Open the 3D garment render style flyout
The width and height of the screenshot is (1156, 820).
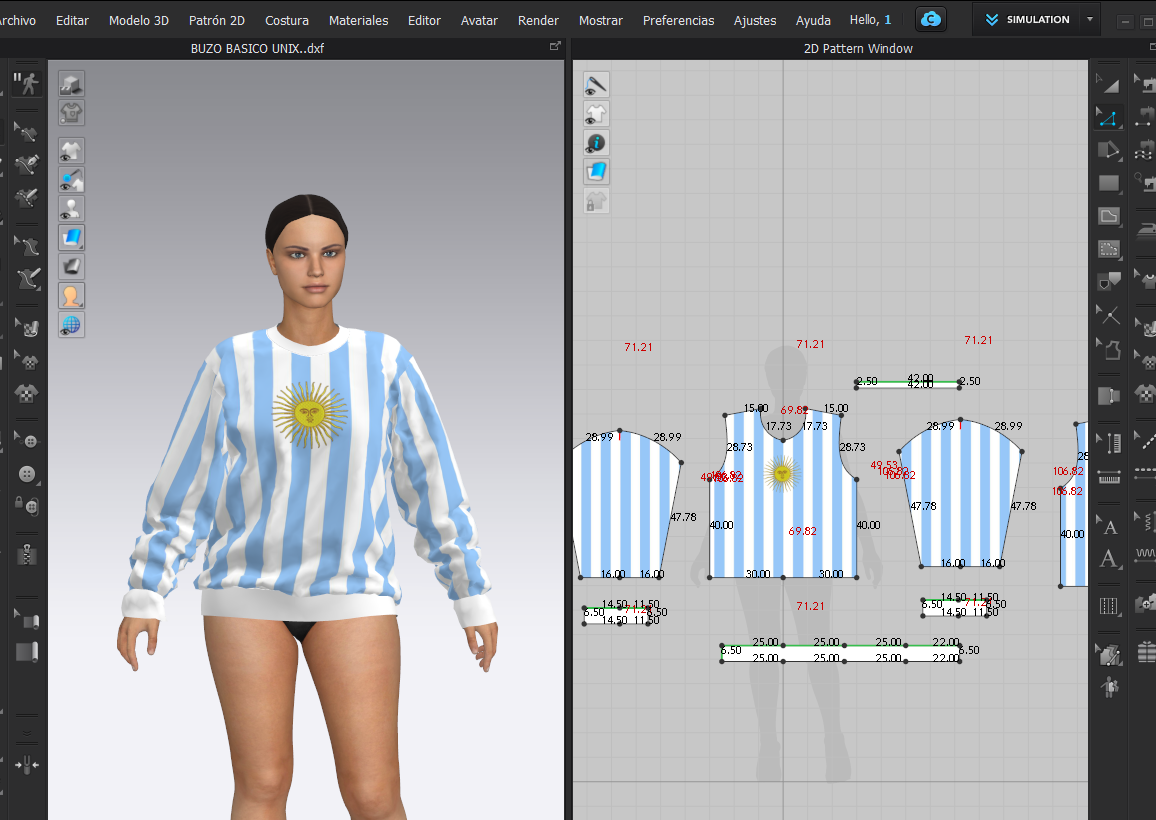coord(71,238)
